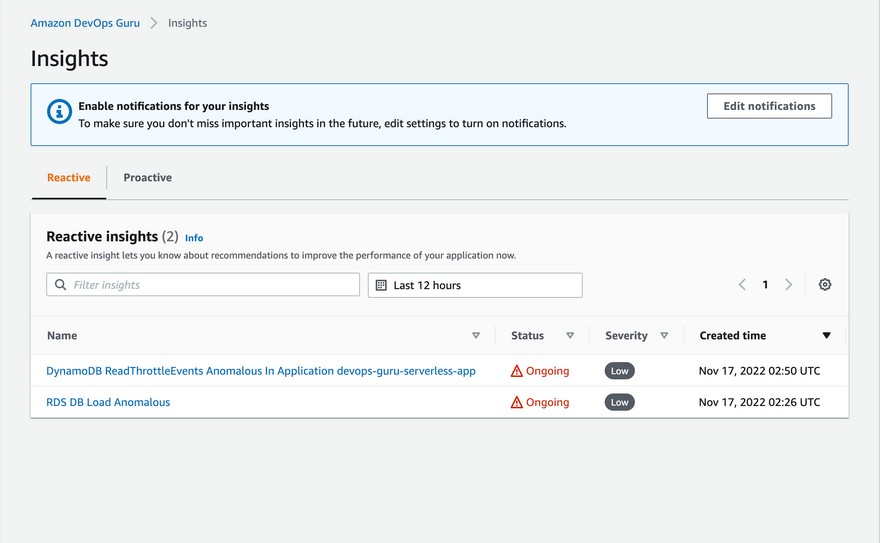Sort table by Name column arrow

click(476, 336)
